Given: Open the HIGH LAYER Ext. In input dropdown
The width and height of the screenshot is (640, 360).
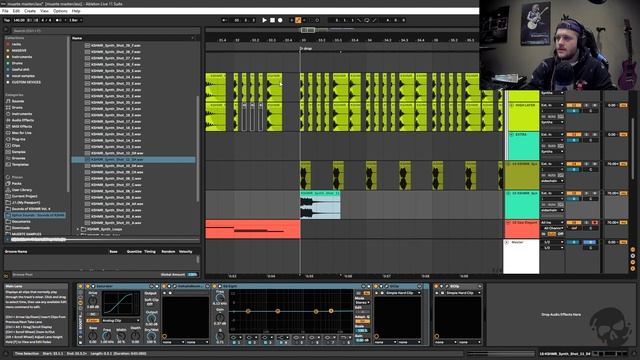Looking at the screenshot, I should pyautogui.click(x=552, y=105).
